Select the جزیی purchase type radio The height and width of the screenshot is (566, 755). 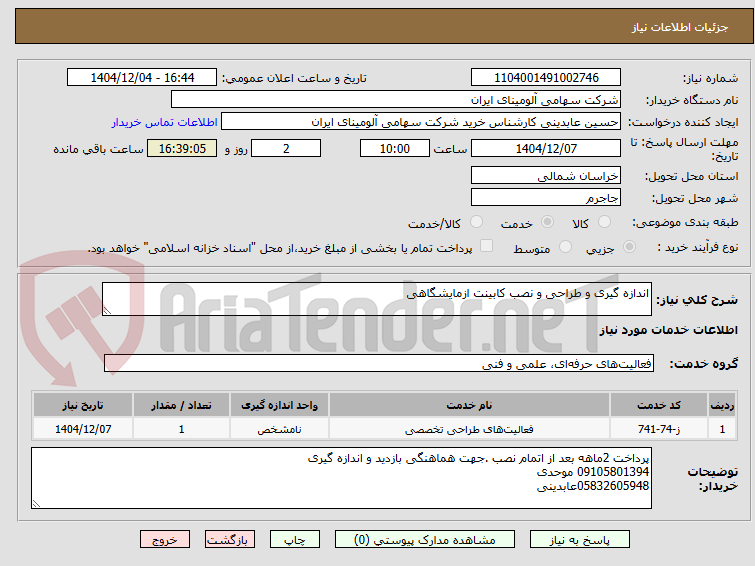click(x=629, y=247)
